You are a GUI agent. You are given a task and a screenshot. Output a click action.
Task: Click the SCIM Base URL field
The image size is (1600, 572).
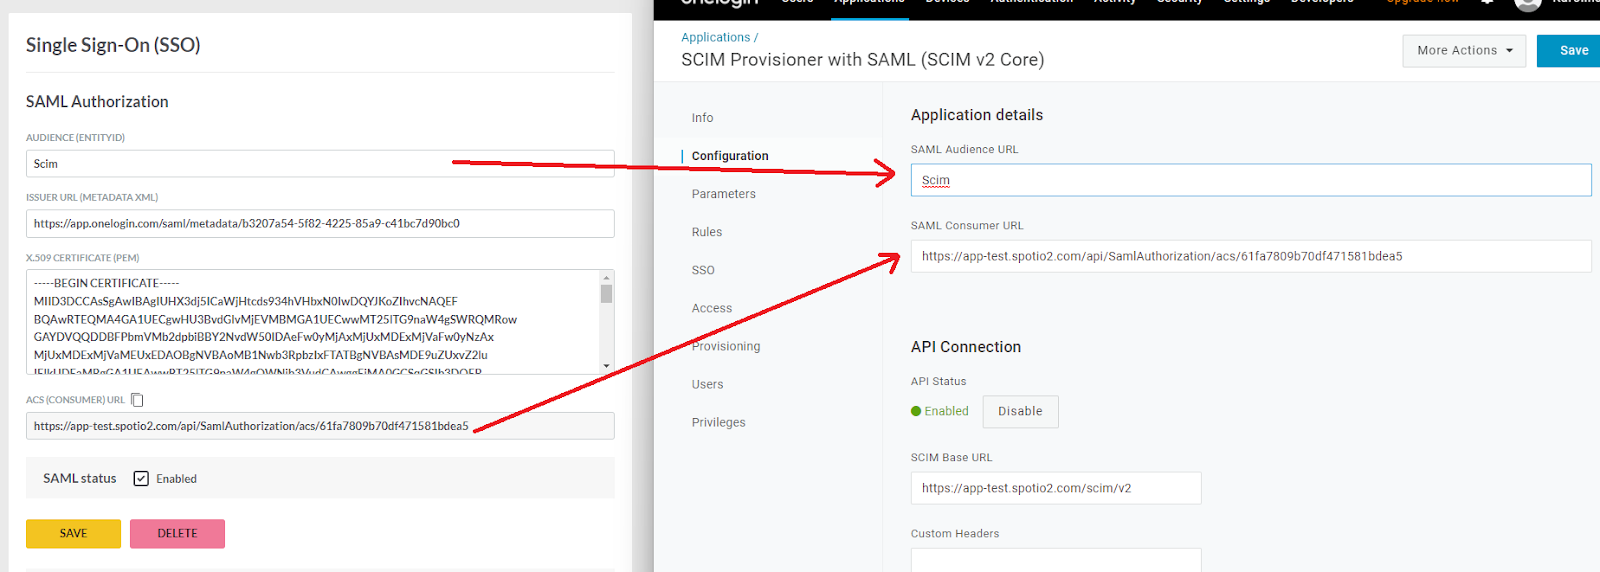(1056, 488)
